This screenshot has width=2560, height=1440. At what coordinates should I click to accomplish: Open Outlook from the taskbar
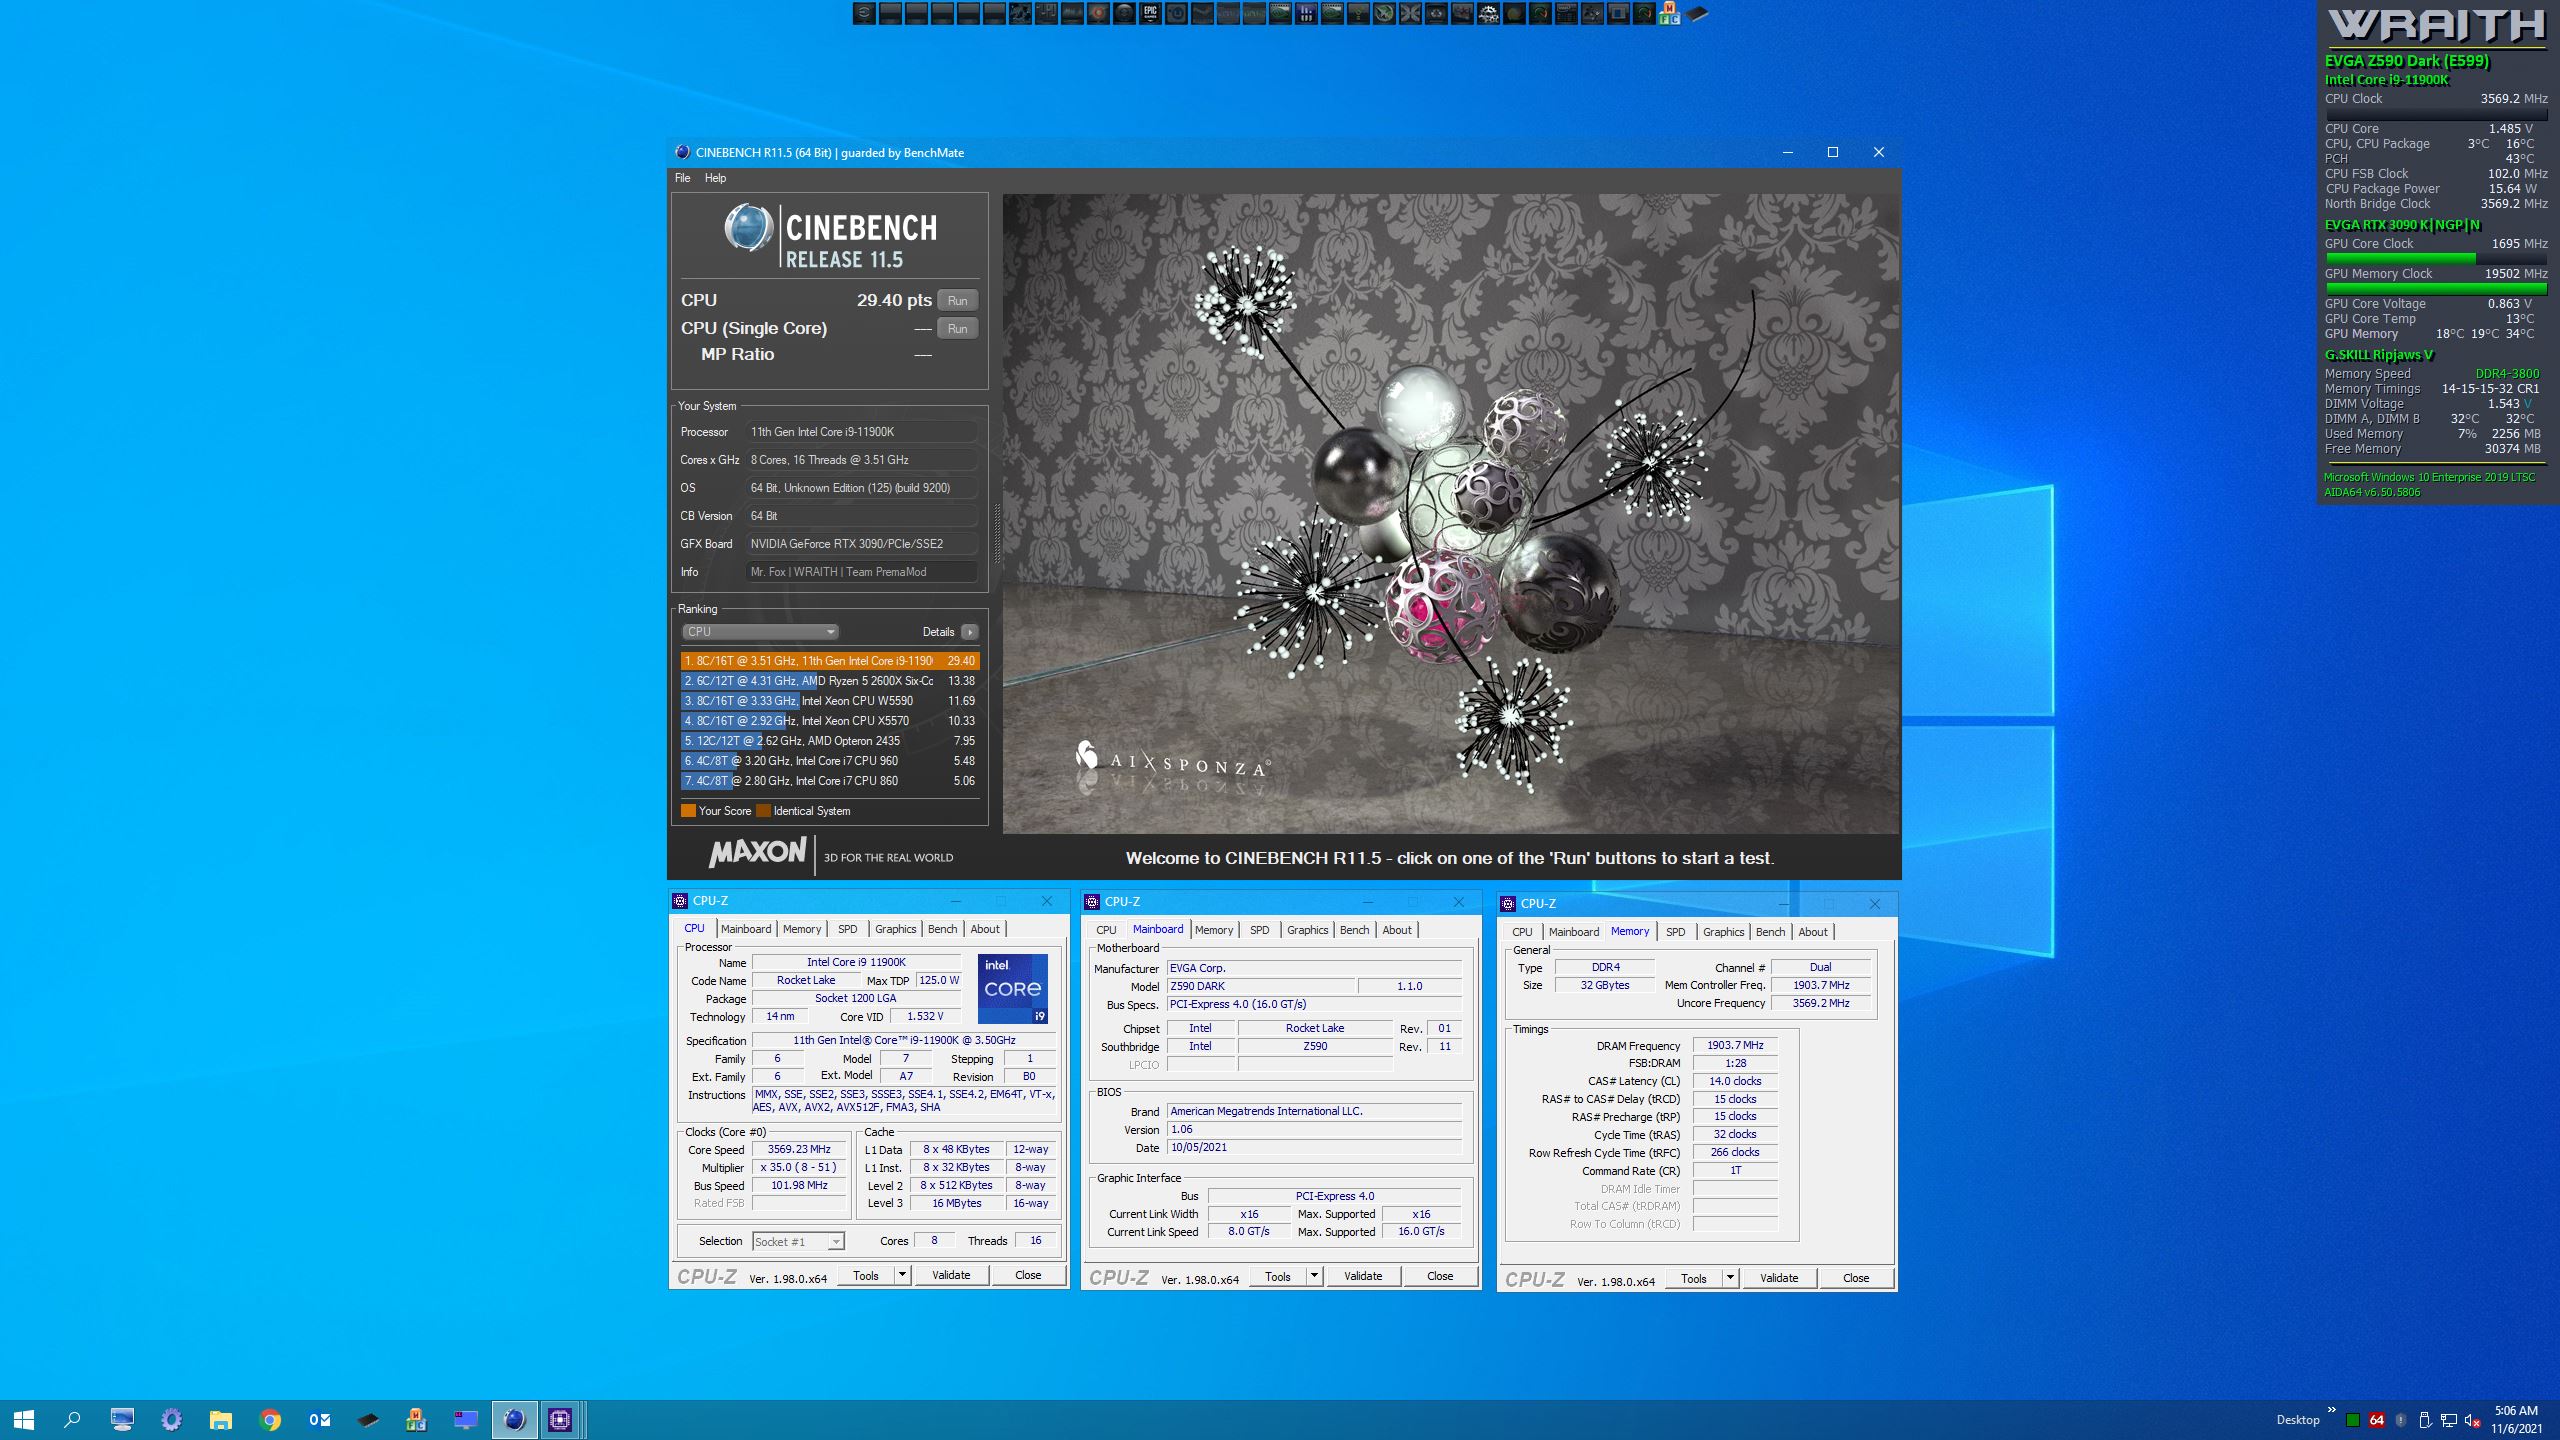tap(319, 1419)
